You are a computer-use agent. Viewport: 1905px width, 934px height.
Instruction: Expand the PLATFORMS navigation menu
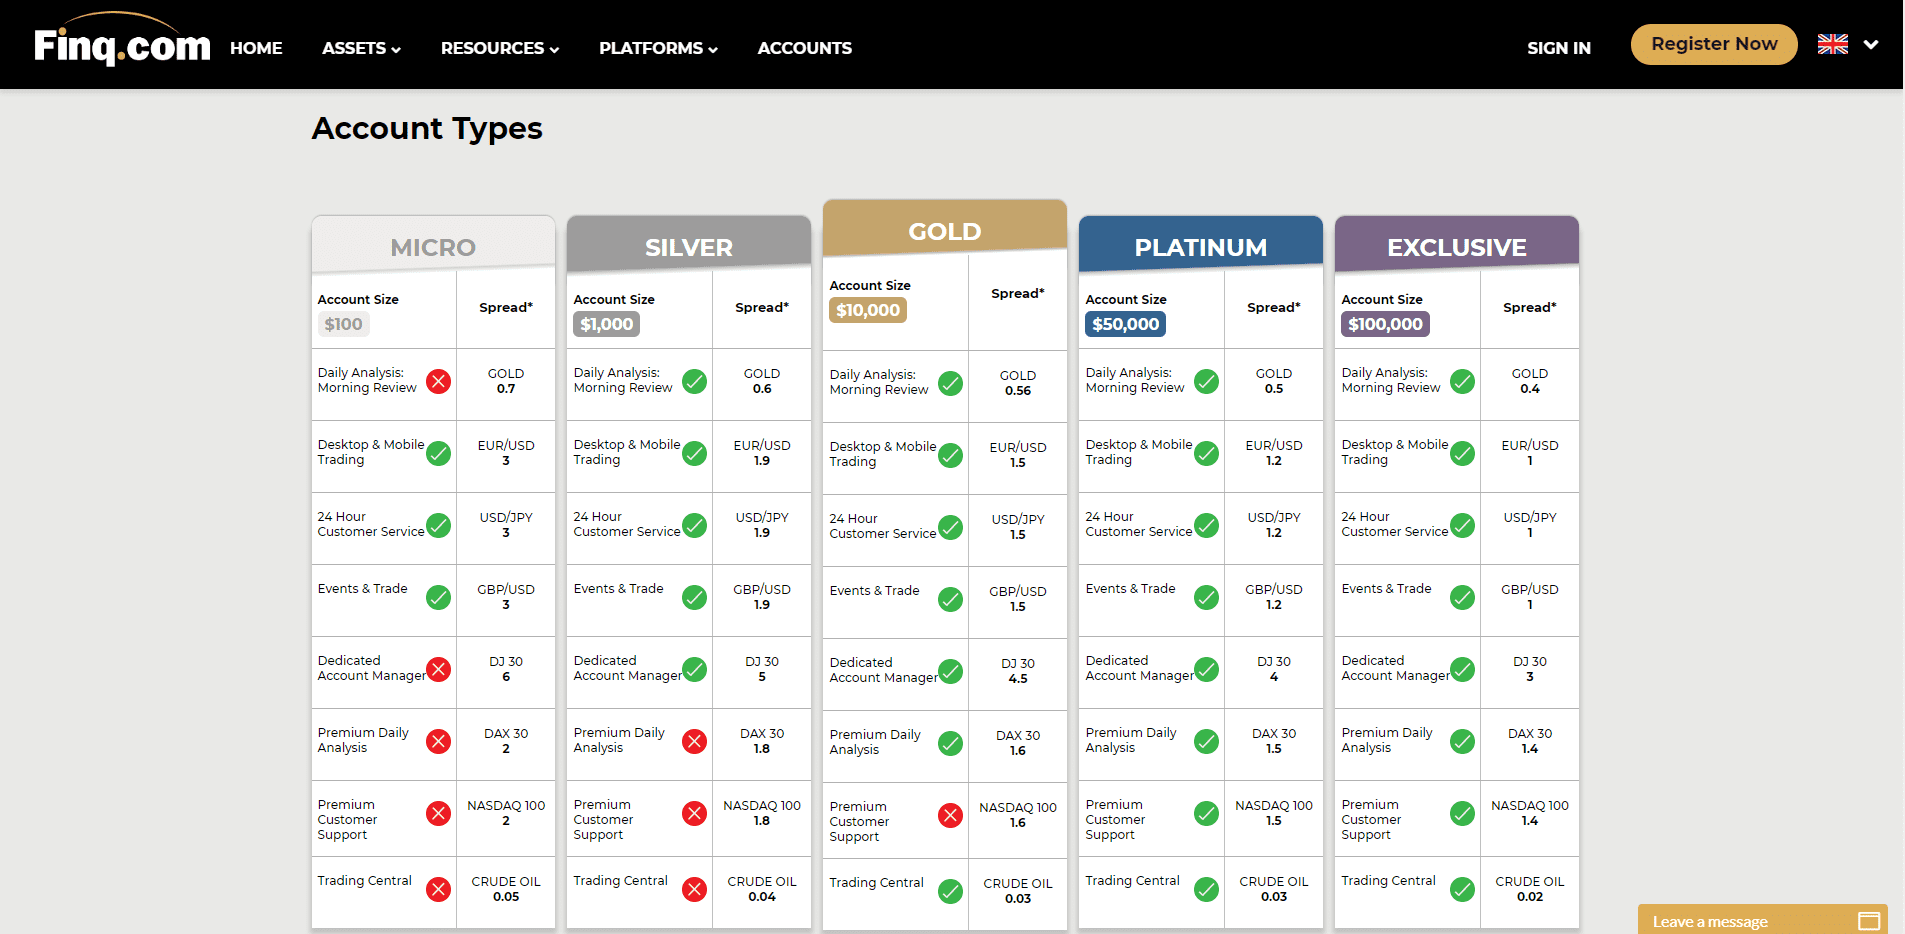tap(658, 48)
